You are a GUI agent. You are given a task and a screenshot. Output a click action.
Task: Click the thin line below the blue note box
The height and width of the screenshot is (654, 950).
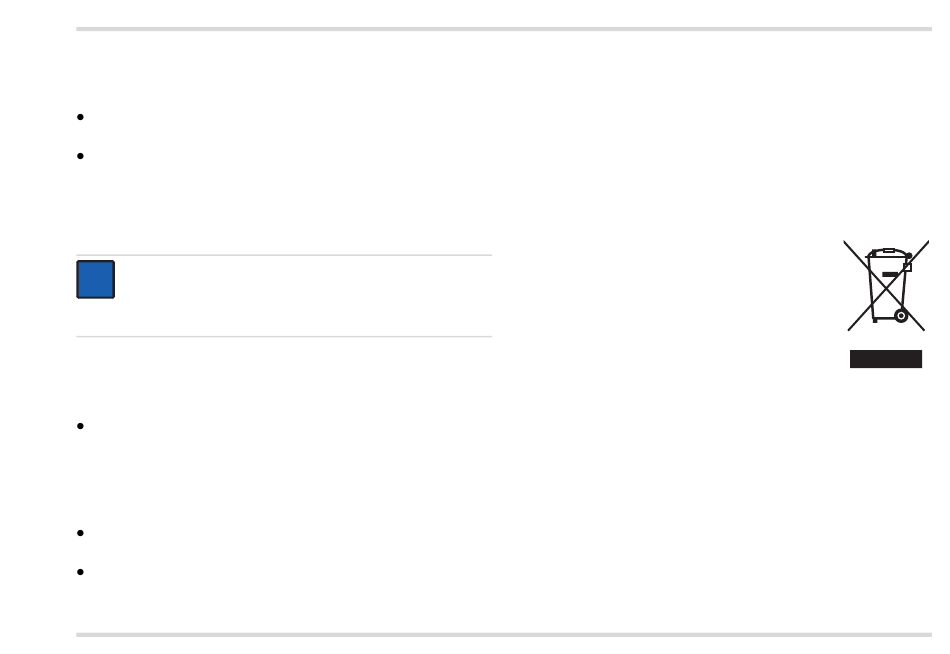(284, 336)
